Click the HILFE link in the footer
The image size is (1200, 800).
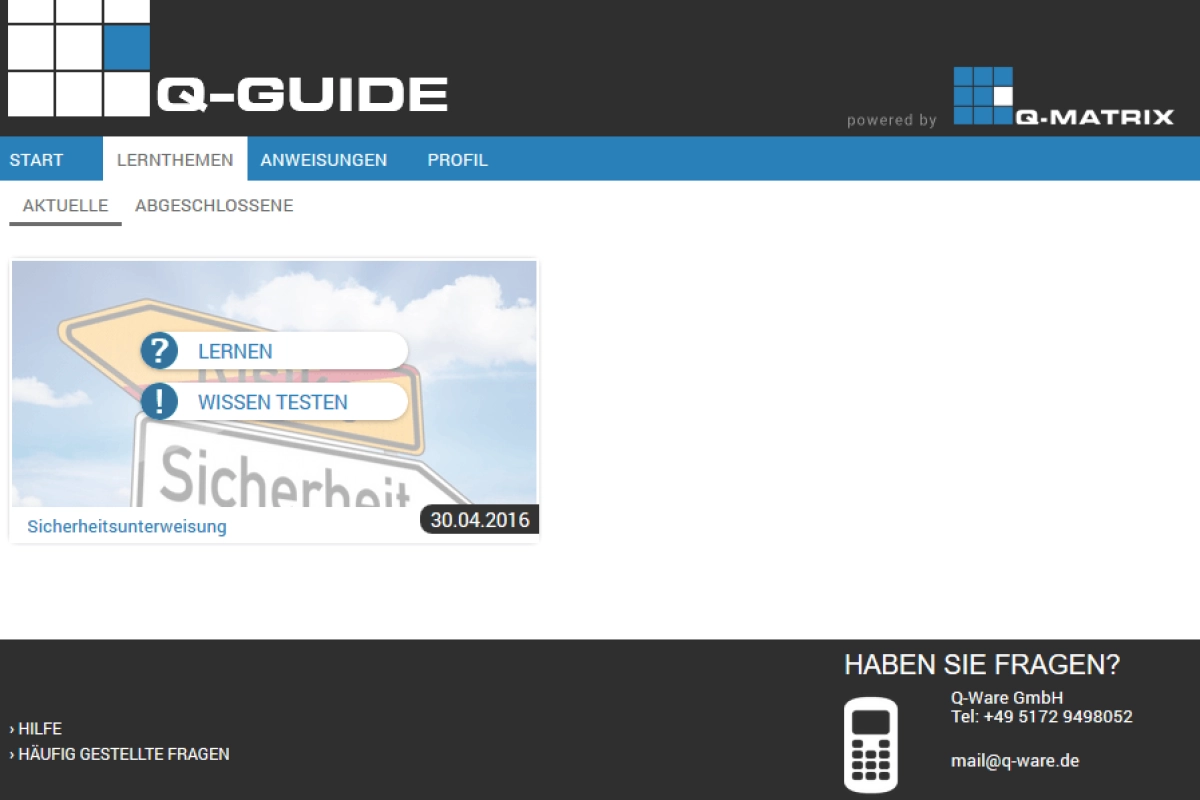pos(40,728)
